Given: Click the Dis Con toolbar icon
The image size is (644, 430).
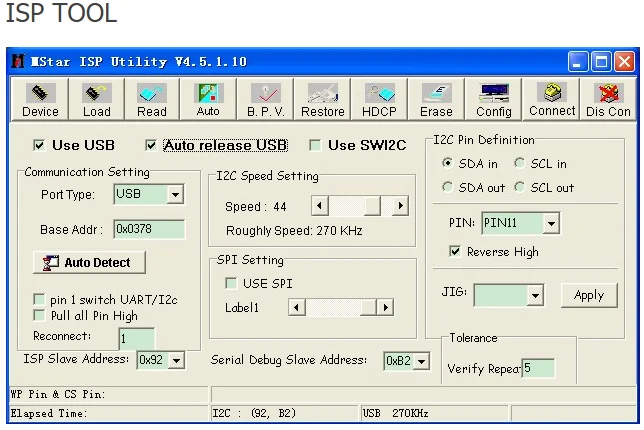Looking at the screenshot, I should point(608,99).
